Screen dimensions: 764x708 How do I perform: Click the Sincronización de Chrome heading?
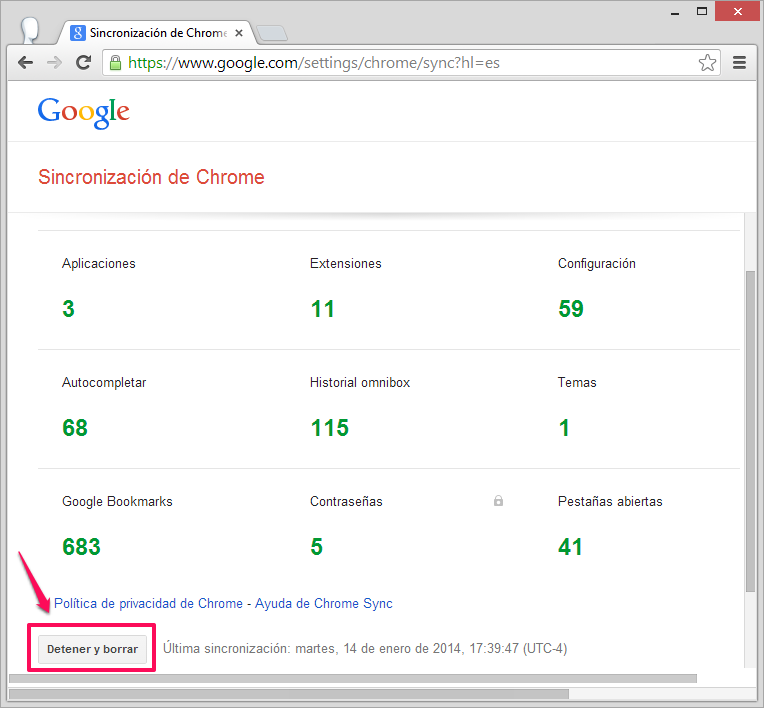tap(151, 177)
